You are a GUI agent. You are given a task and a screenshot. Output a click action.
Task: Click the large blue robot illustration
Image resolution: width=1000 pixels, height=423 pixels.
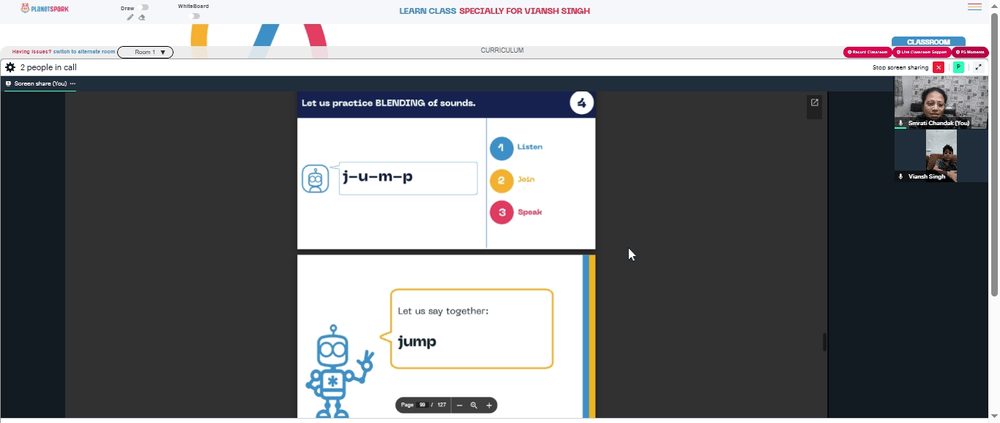339,371
